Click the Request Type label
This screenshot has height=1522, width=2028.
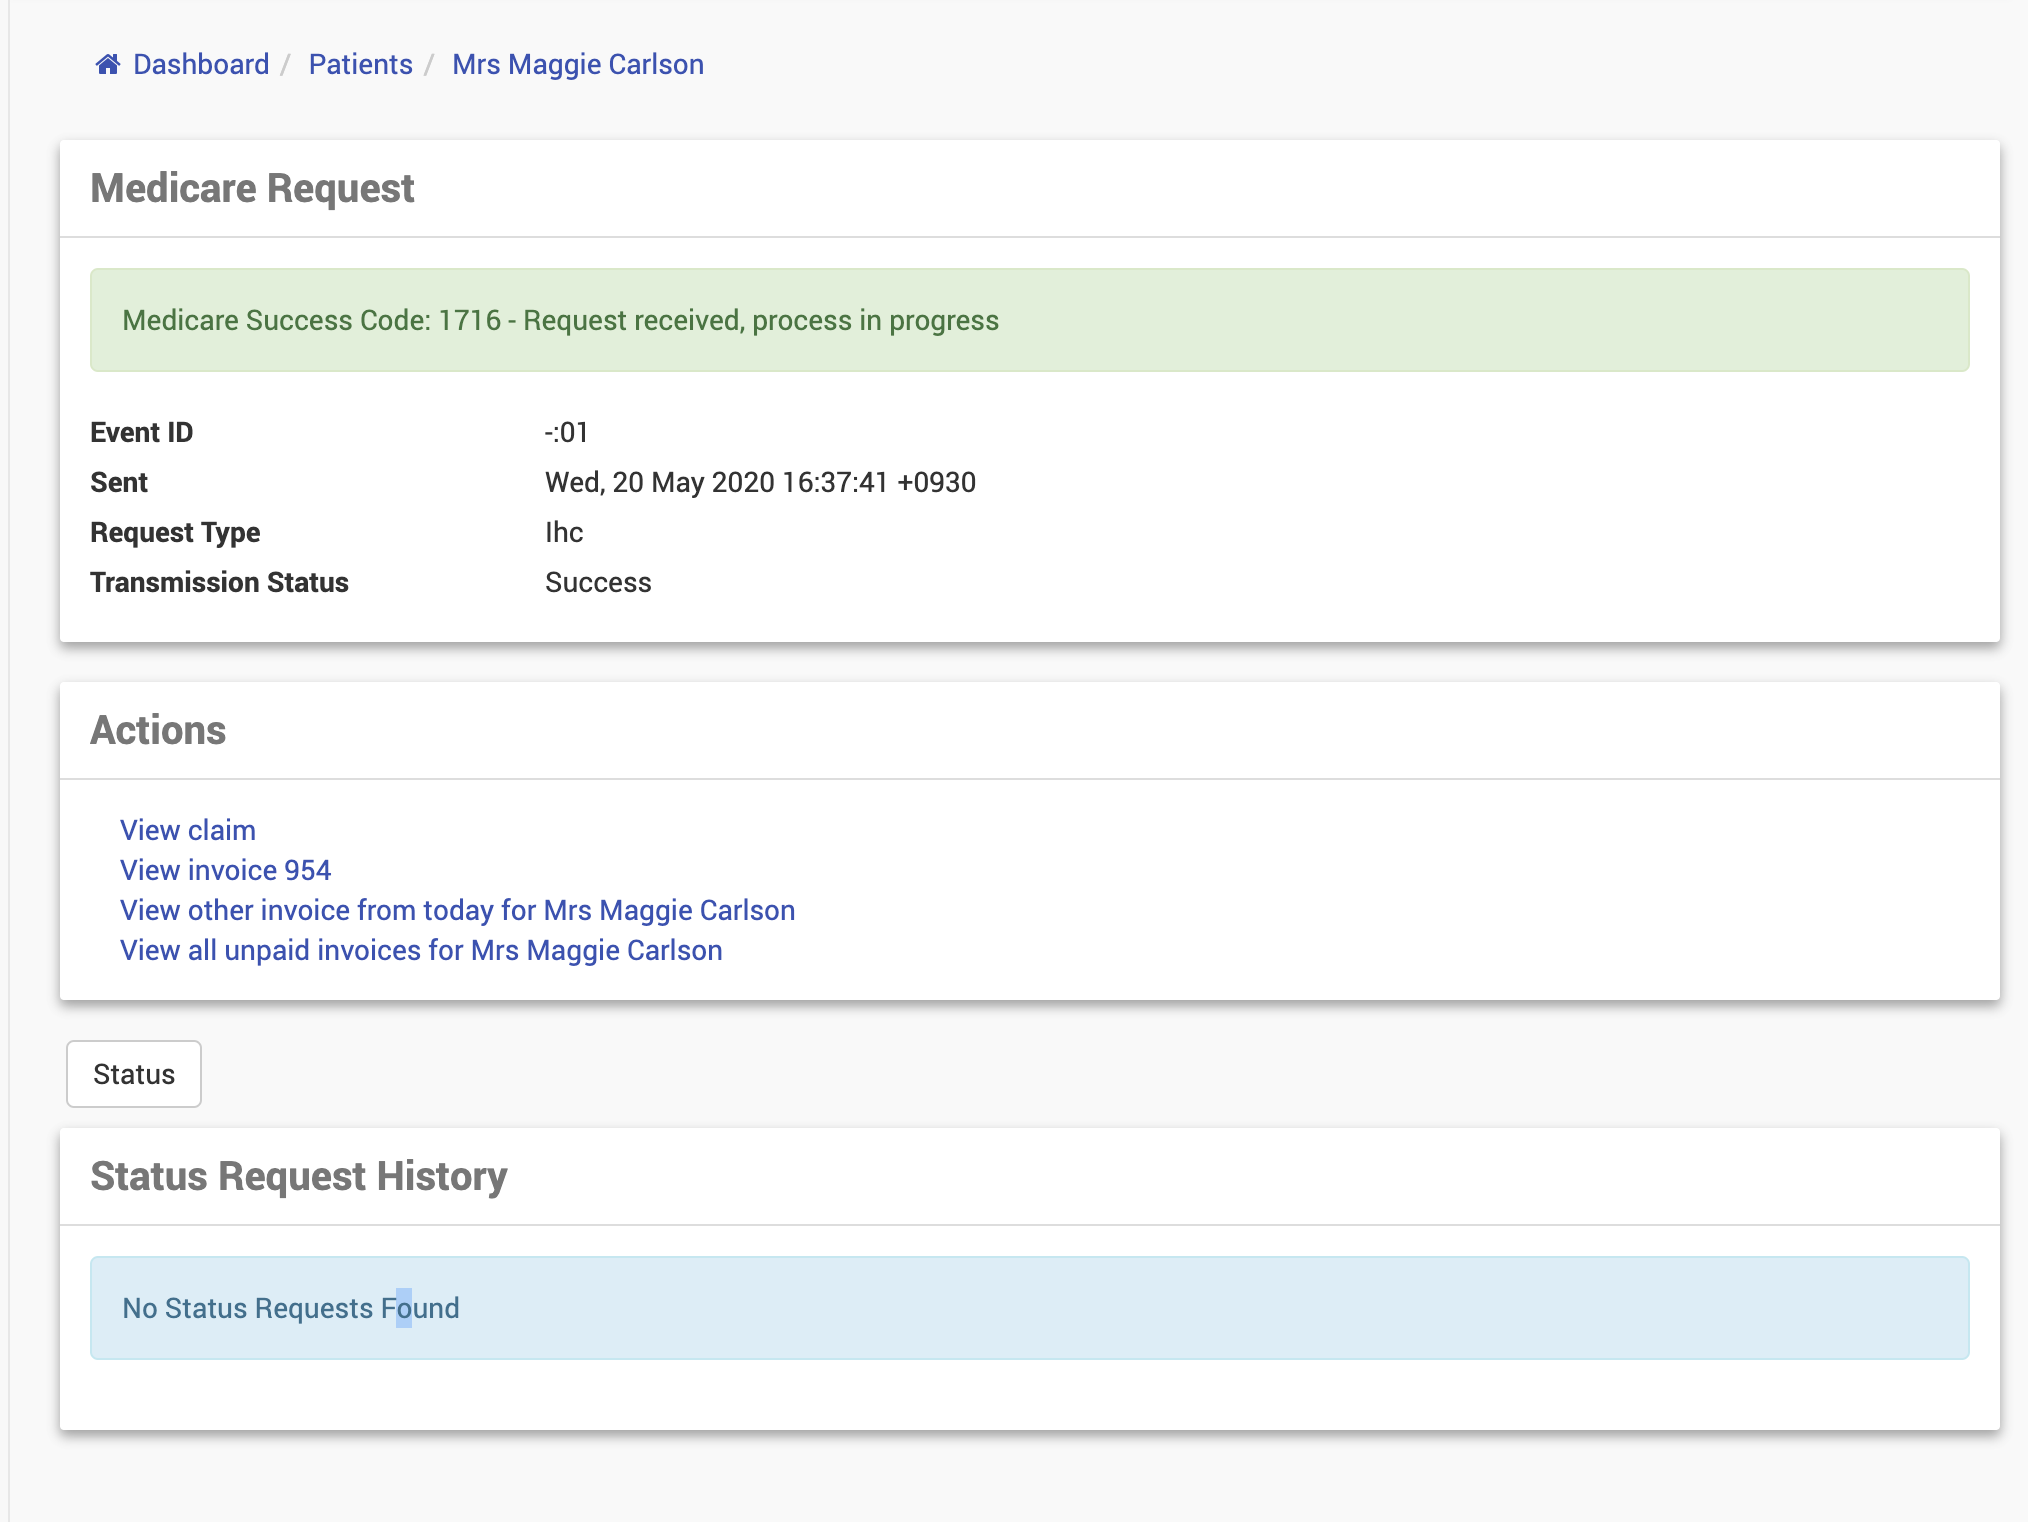tap(175, 532)
